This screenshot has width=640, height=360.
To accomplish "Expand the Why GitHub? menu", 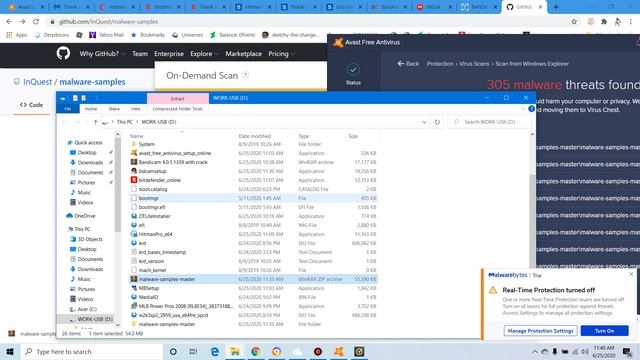I will [102, 53].
